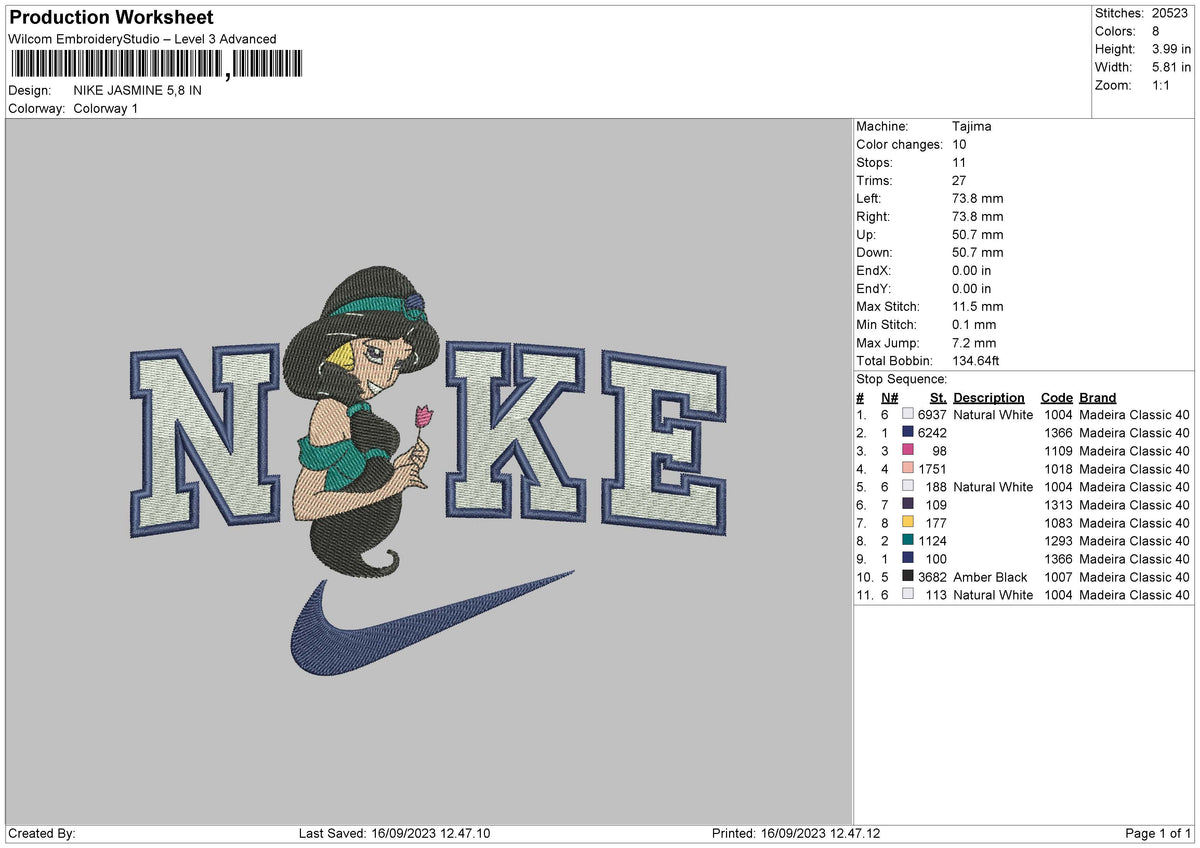Select the Max Jump value "7.2 mm"

(x=974, y=343)
